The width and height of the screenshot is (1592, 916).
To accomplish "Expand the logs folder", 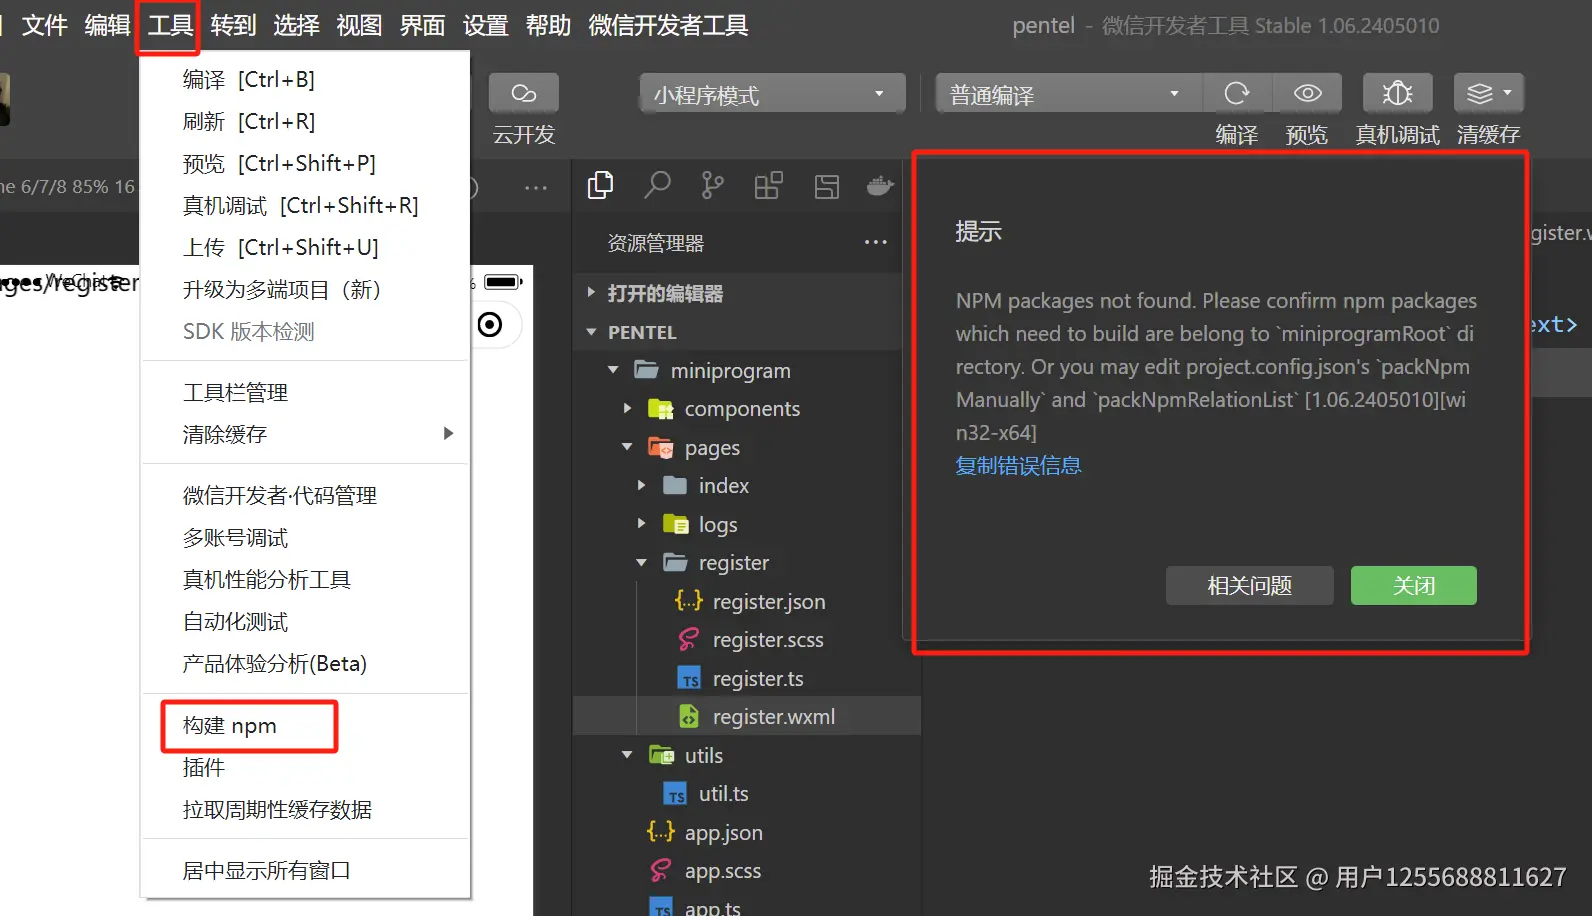I will click(x=641, y=525).
